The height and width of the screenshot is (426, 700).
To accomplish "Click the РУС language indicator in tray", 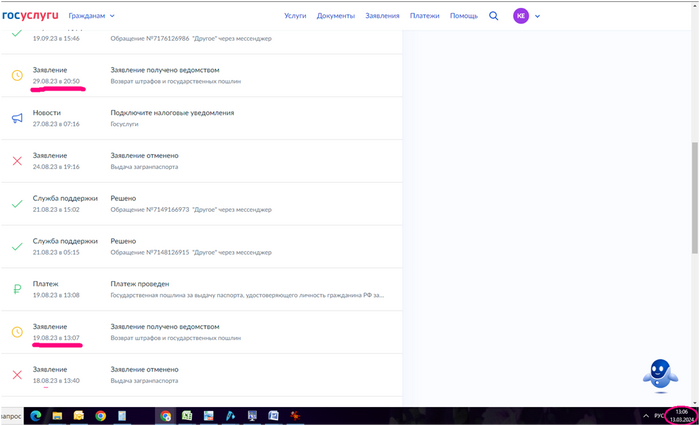I will 659,416.
